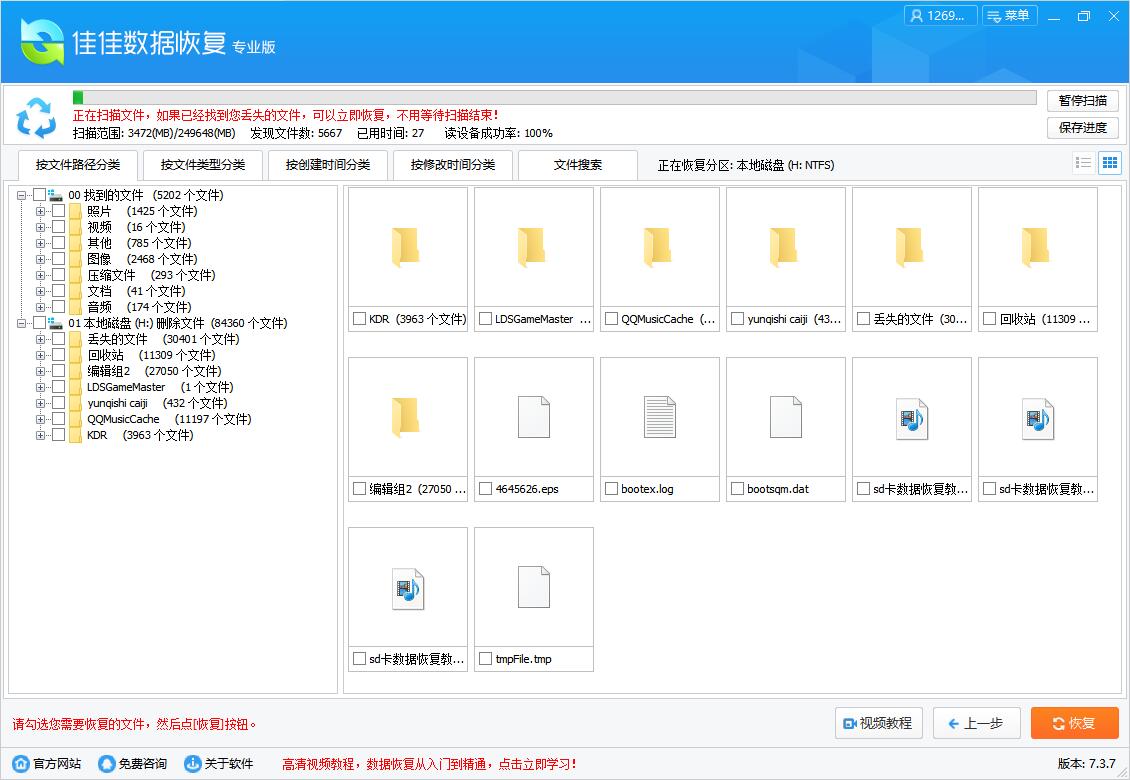Select the LDSGameMaster folder icon in grid
1130x780 pixels.
(x=533, y=248)
